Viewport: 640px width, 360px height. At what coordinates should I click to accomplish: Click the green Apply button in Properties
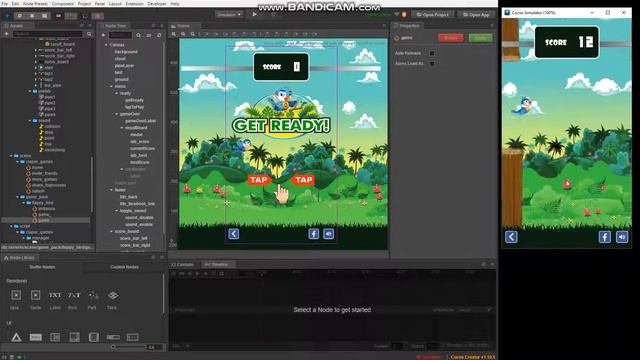click(x=480, y=38)
